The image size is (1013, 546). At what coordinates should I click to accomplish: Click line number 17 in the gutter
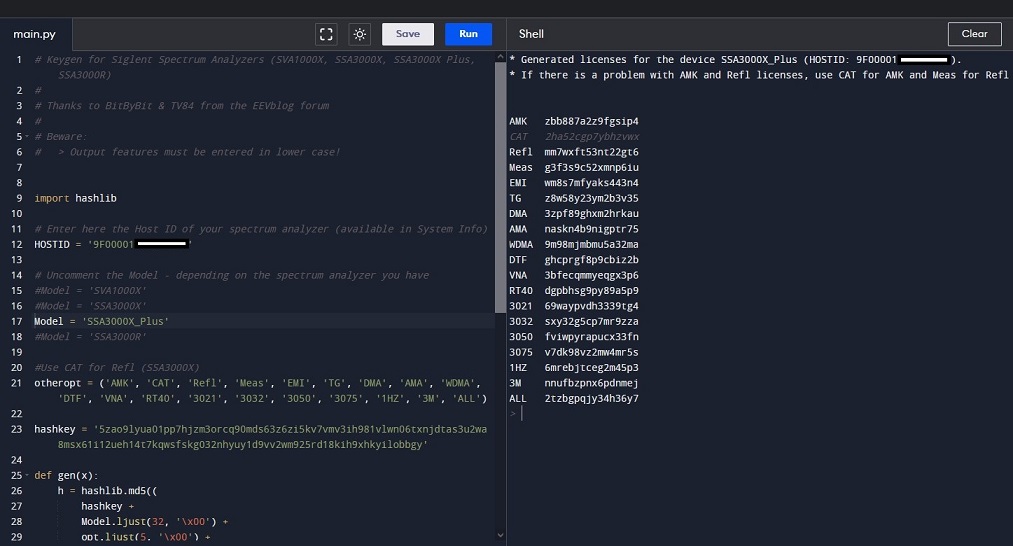click(17, 321)
